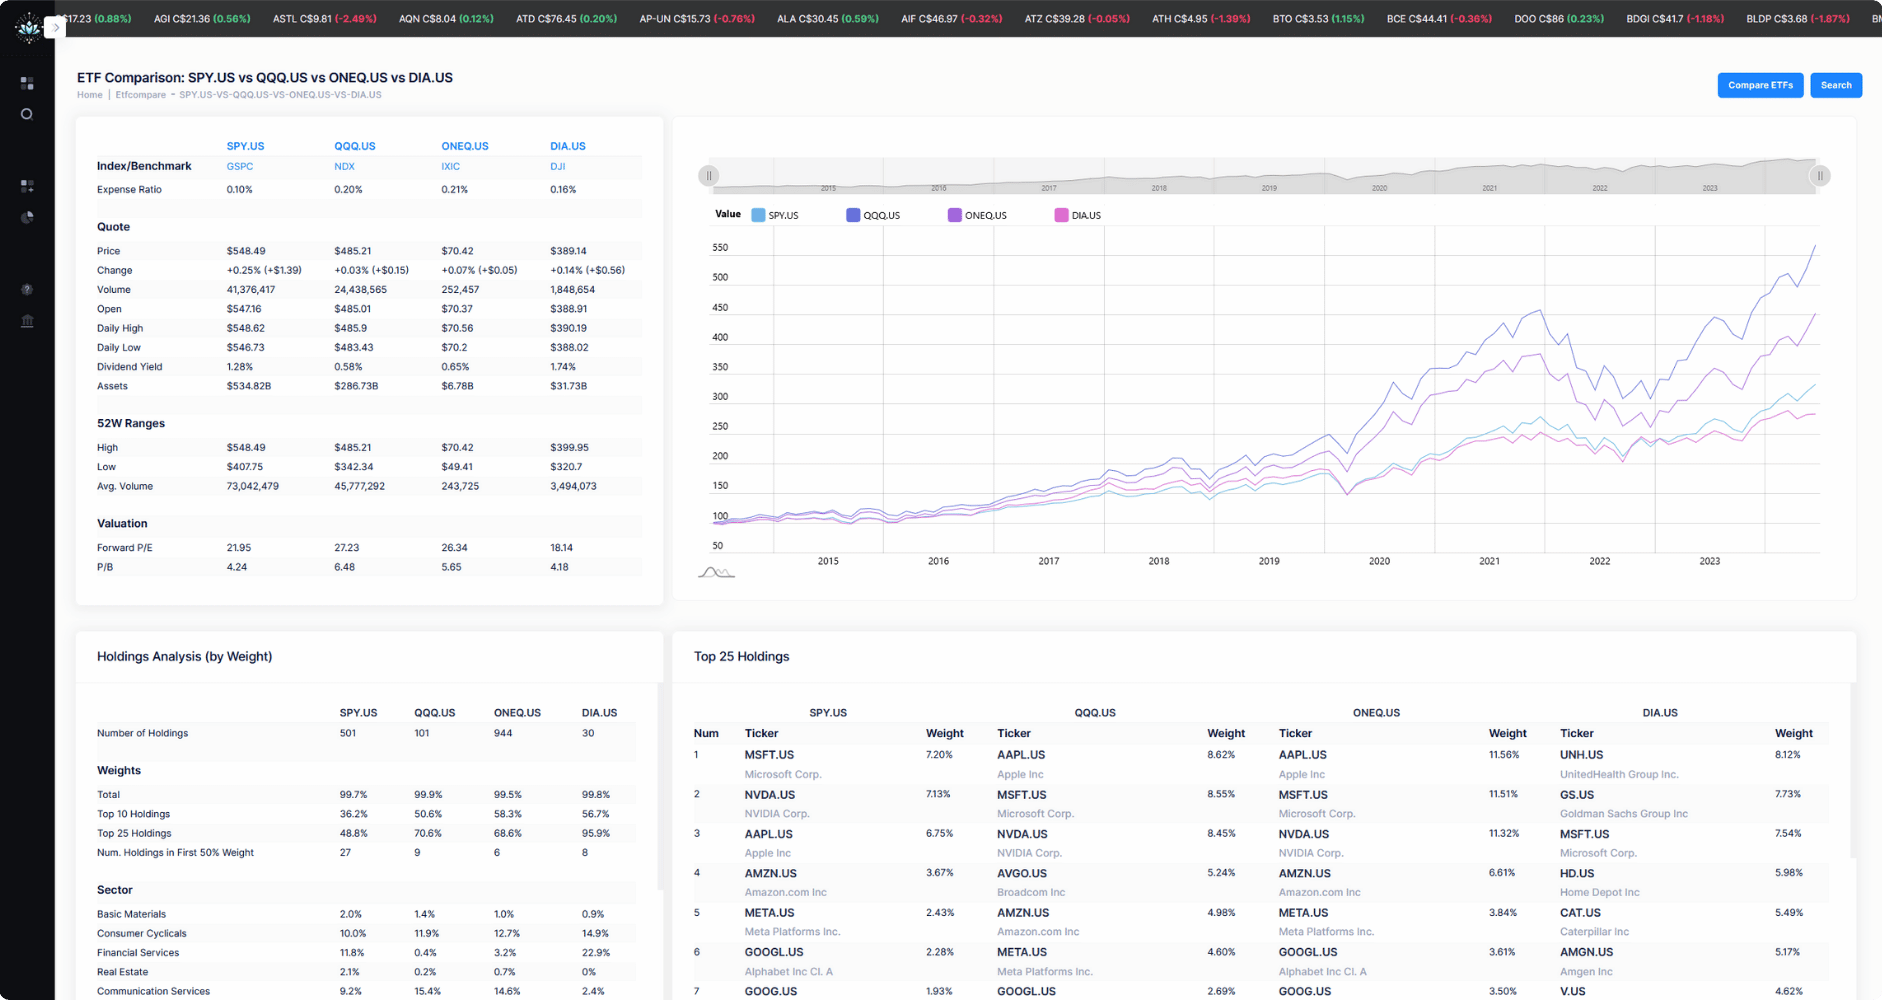
Task: Expand the sidebar with the double-chevron toggle
Action: click(56, 28)
